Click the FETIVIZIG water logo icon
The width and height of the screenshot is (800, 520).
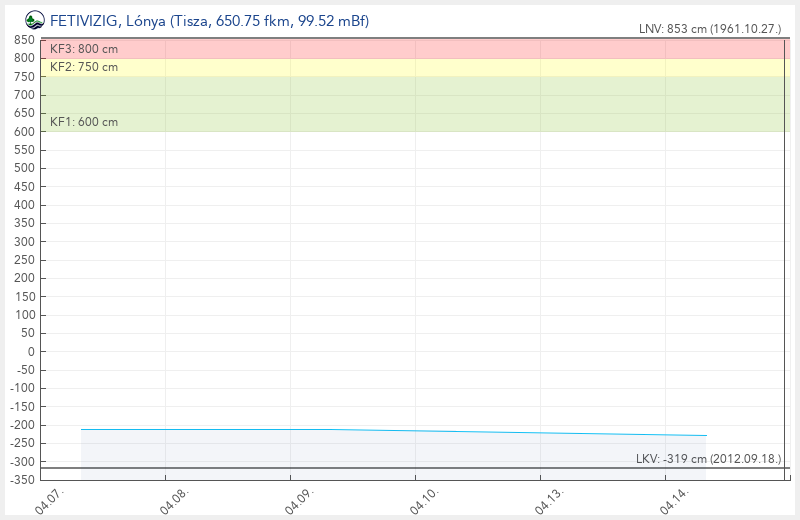coord(35,19)
